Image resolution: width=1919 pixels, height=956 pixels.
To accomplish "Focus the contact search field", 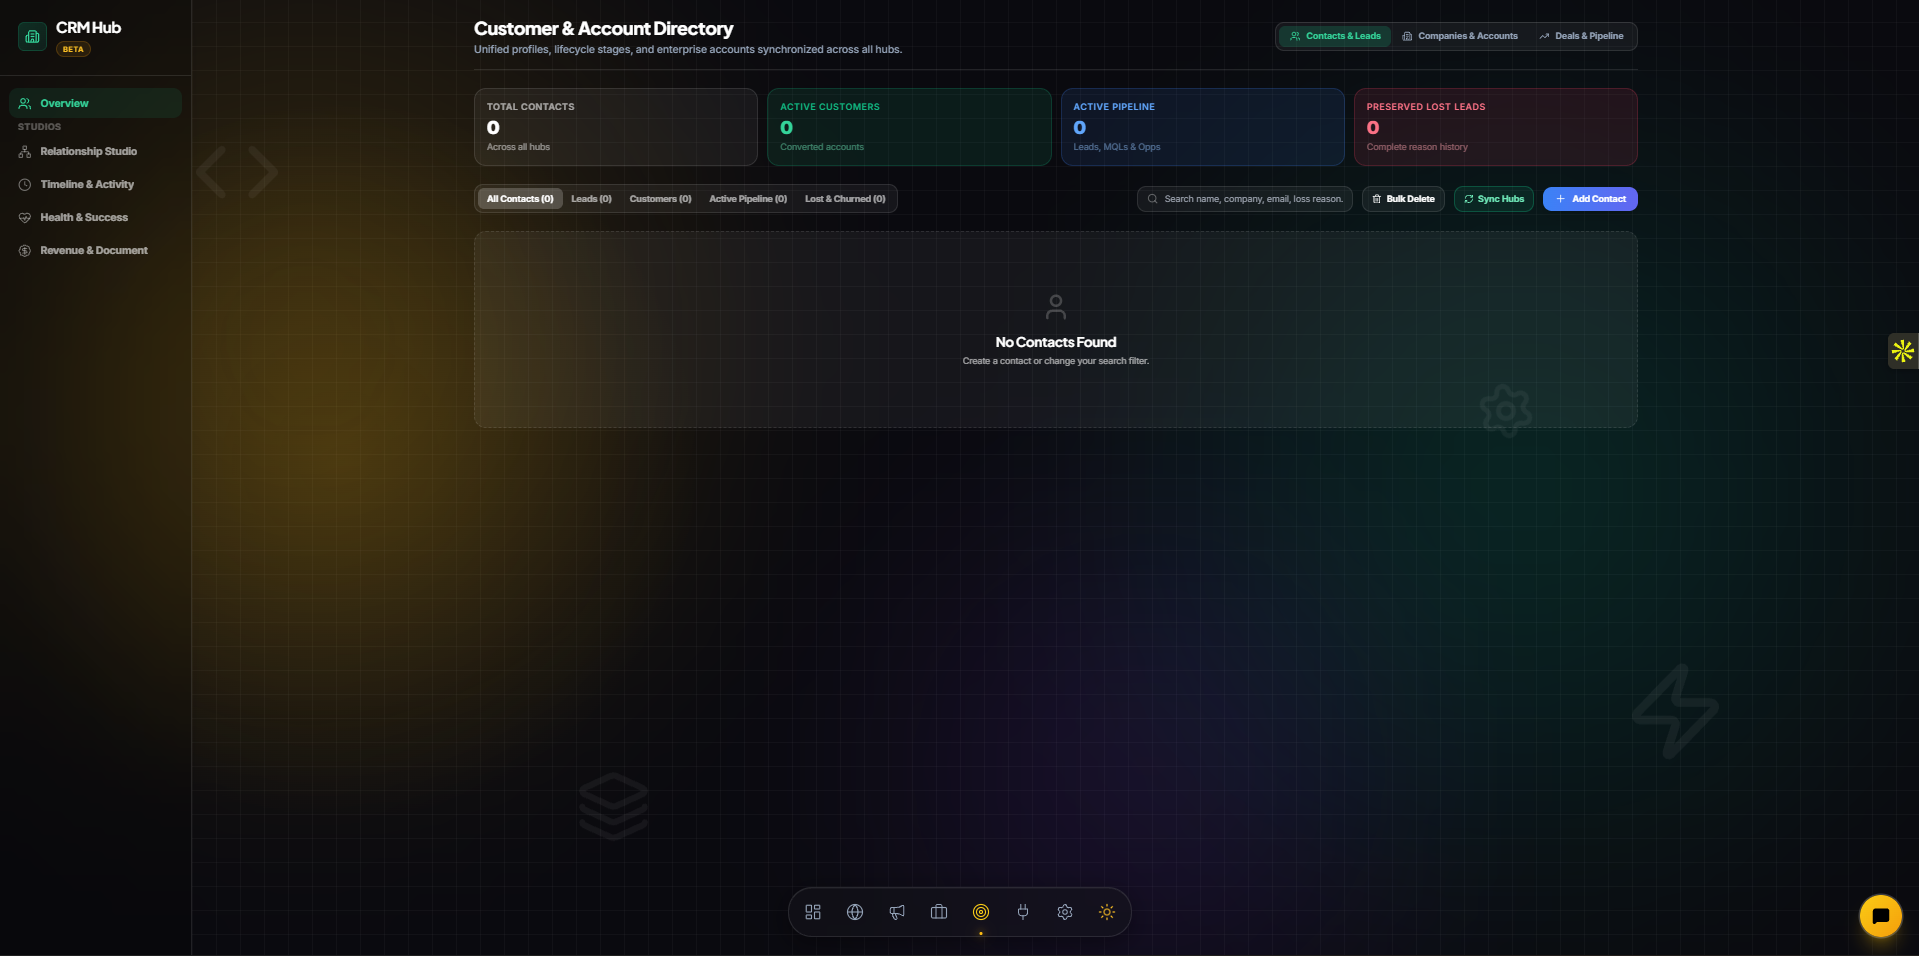I will pyautogui.click(x=1244, y=199).
